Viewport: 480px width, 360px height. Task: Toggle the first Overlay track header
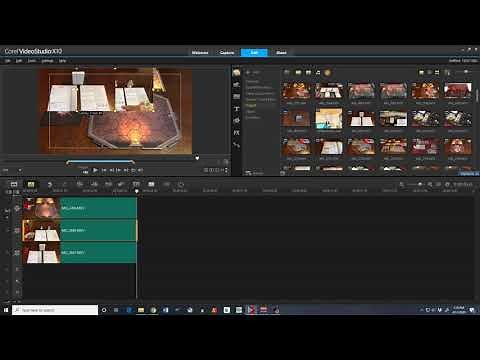17,231
